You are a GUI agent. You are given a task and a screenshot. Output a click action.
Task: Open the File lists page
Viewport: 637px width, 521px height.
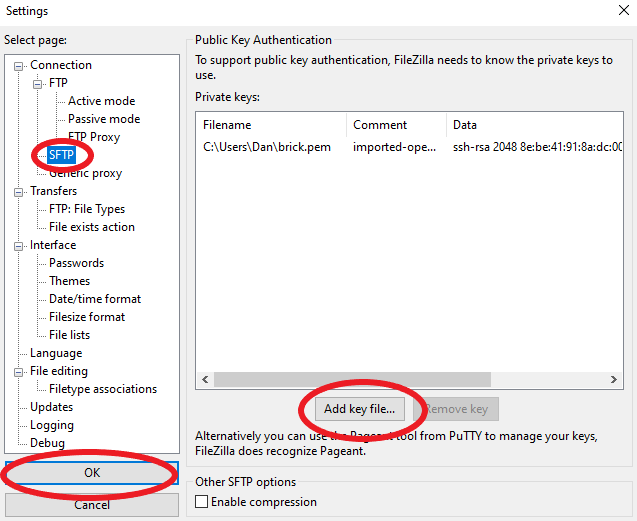tap(69, 335)
